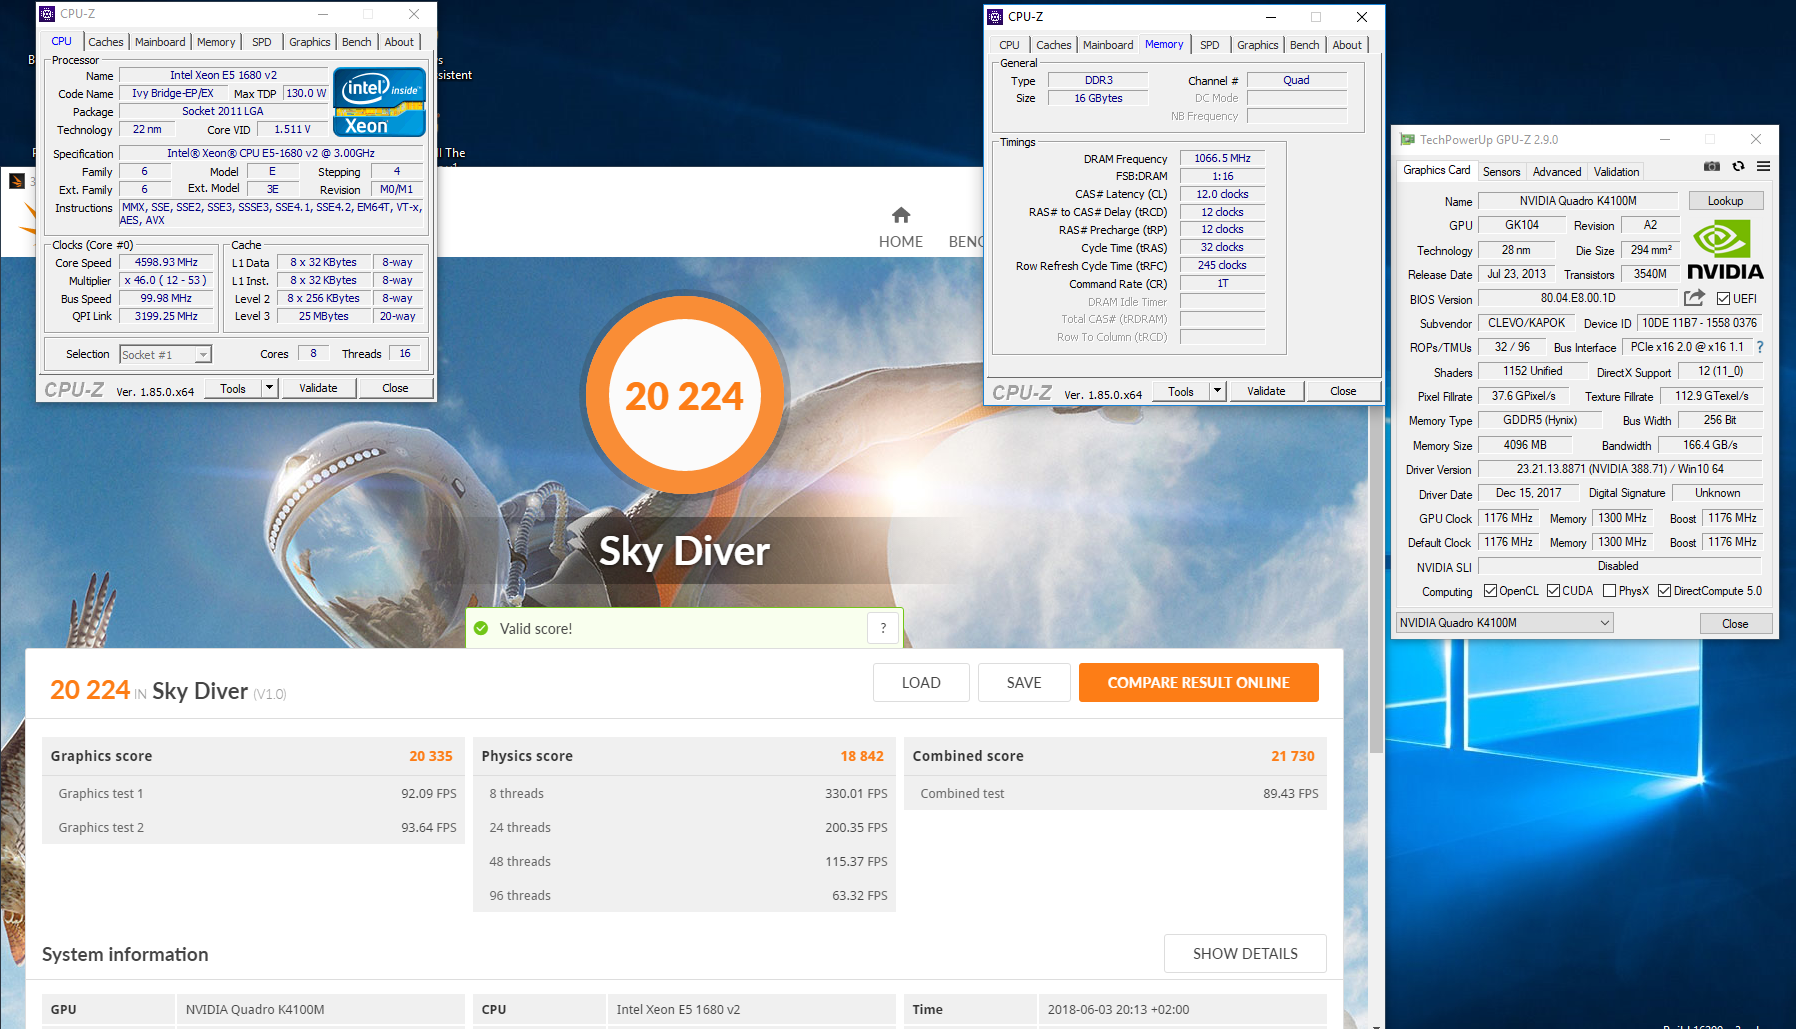Click the 'Graphics test 2' row
1796x1029 pixels.
254,827
